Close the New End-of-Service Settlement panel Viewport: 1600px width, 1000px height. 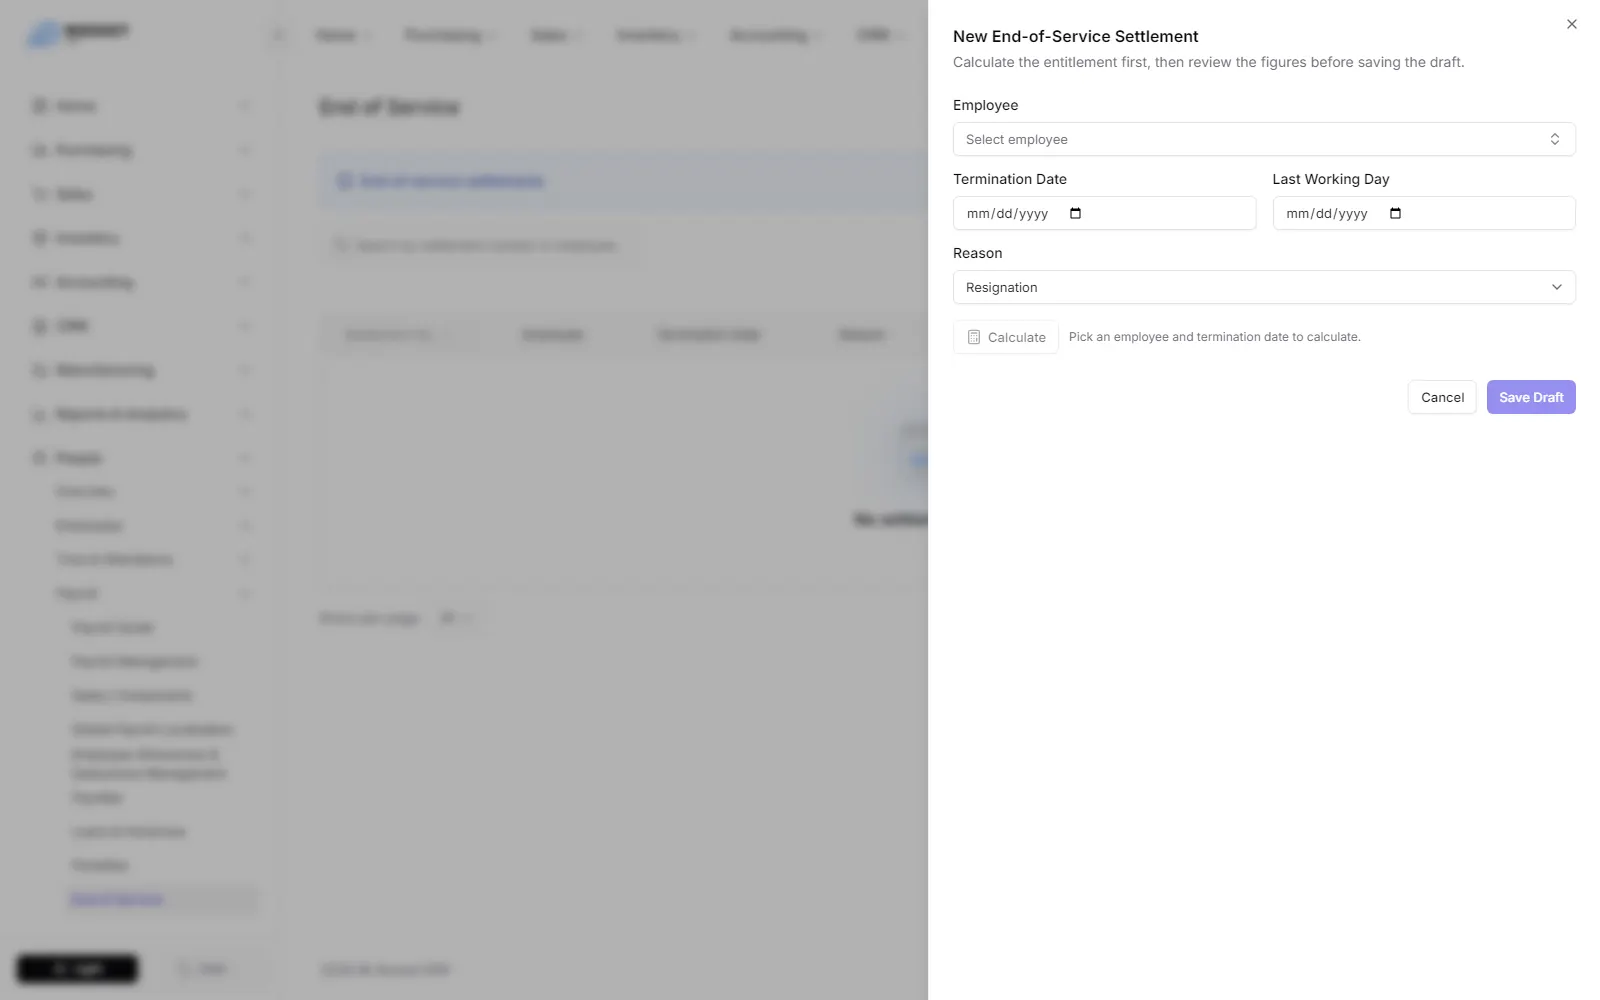click(x=1571, y=24)
